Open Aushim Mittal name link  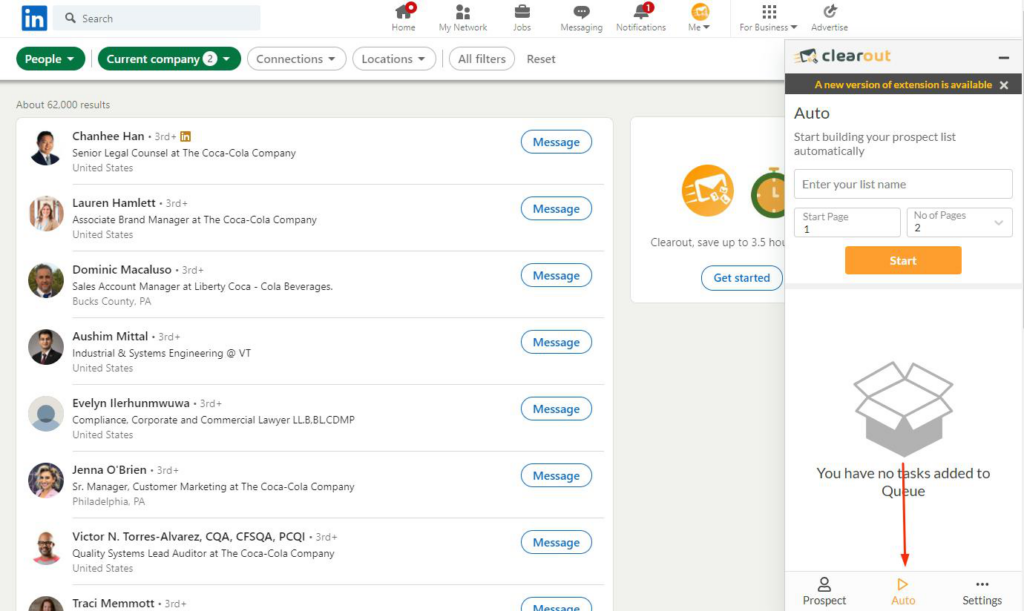(x=110, y=336)
